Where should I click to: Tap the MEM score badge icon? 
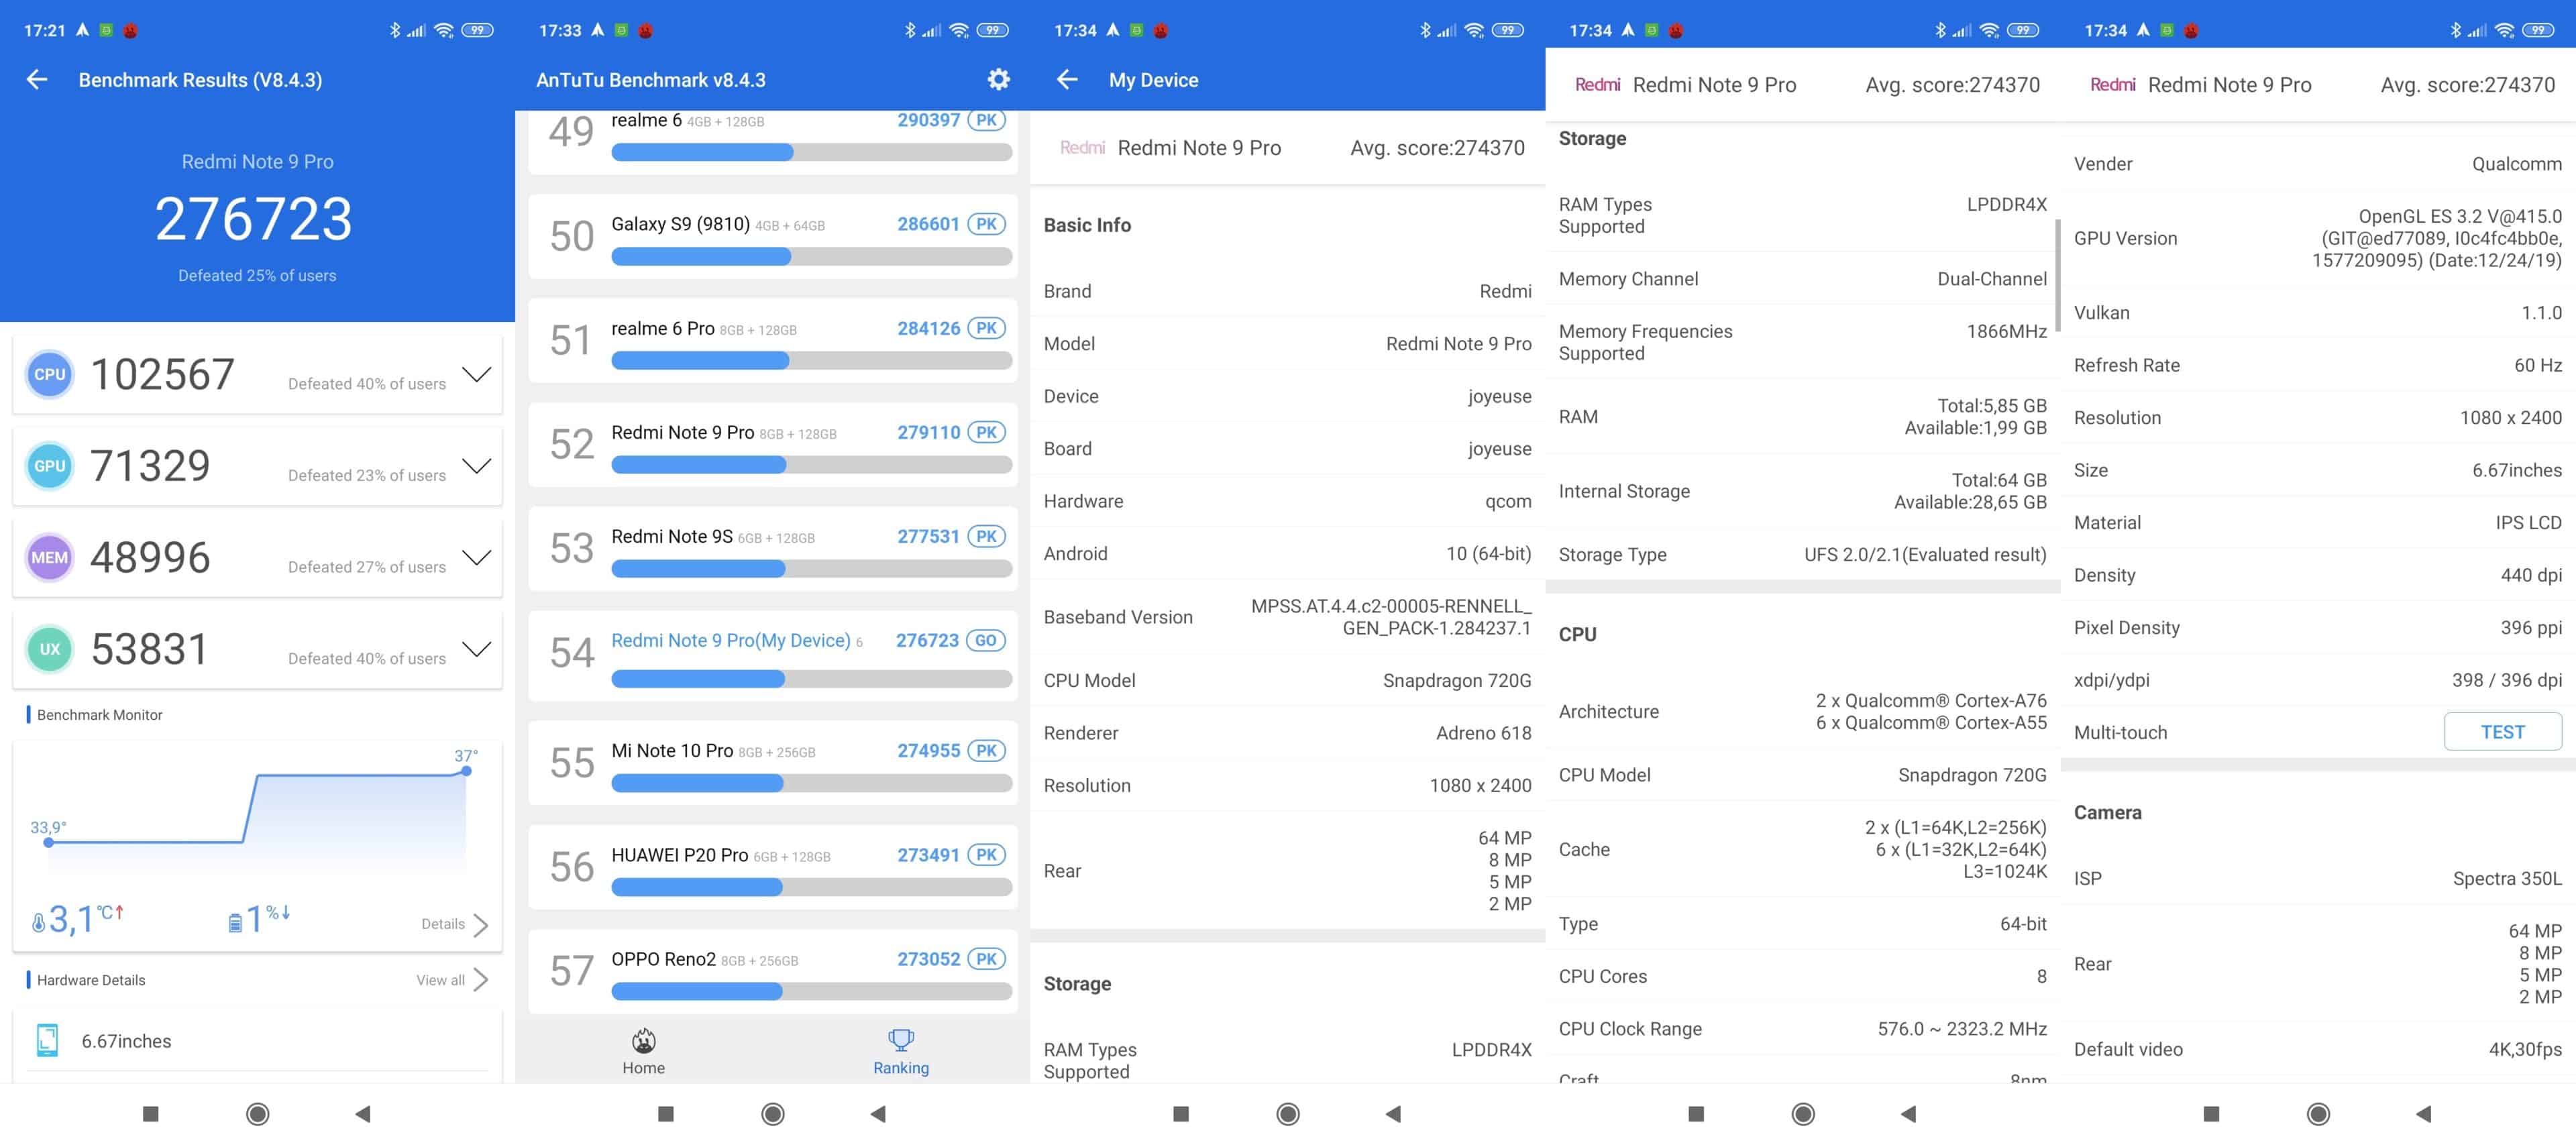point(49,558)
